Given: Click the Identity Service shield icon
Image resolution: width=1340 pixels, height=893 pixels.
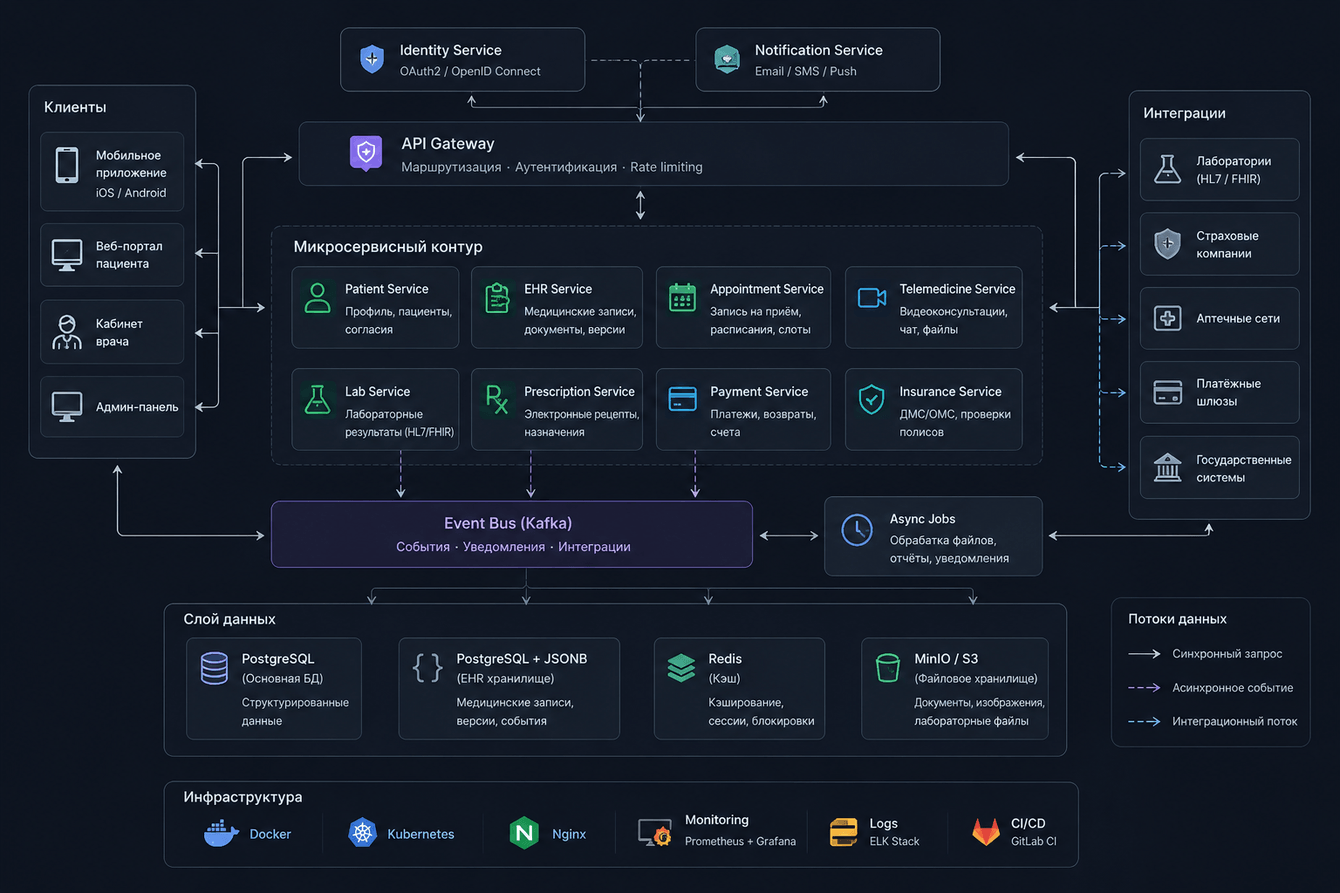Looking at the screenshot, I should coord(371,59).
